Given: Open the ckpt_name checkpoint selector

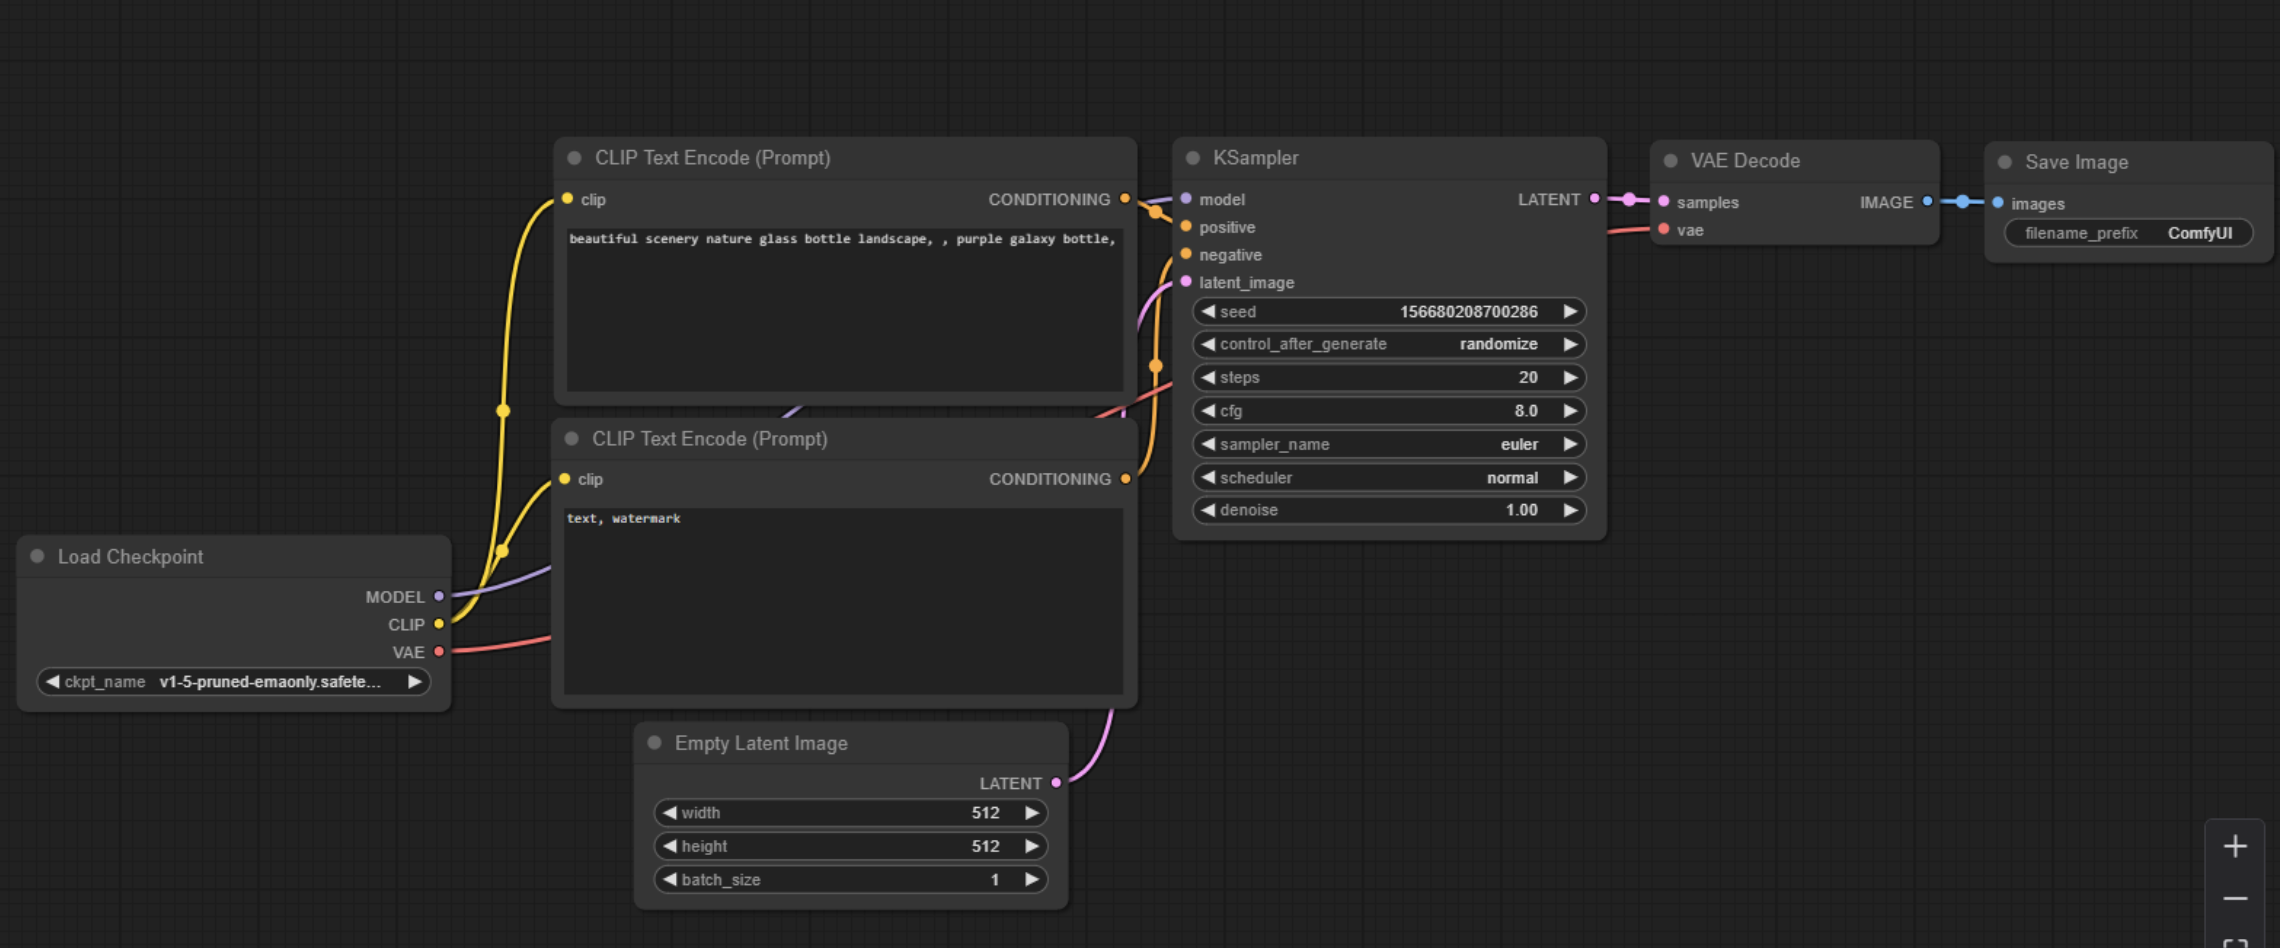Looking at the screenshot, I should 234,681.
